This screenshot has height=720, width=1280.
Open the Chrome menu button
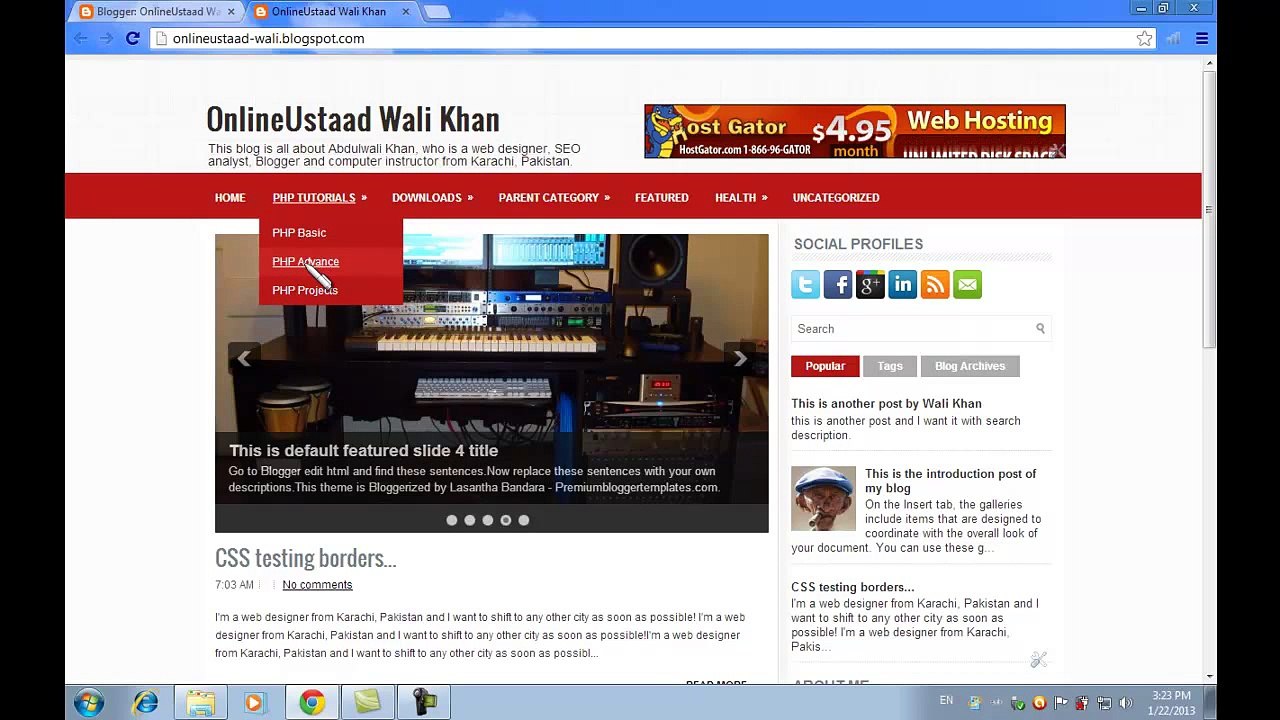(x=1202, y=38)
